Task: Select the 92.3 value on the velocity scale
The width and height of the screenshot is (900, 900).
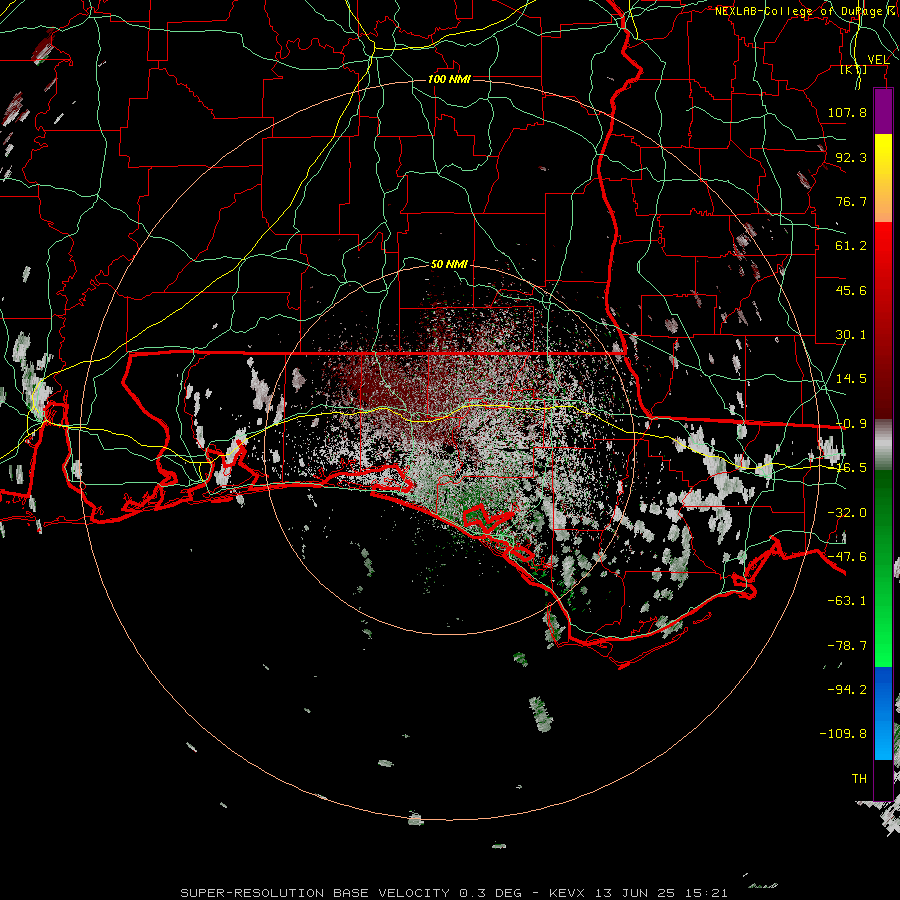Action: [x=851, y=157]
